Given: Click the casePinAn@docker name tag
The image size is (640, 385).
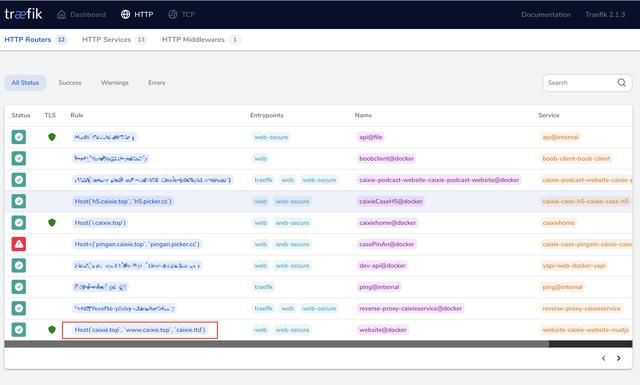Looking at the screenshot, I should (387, 244).
